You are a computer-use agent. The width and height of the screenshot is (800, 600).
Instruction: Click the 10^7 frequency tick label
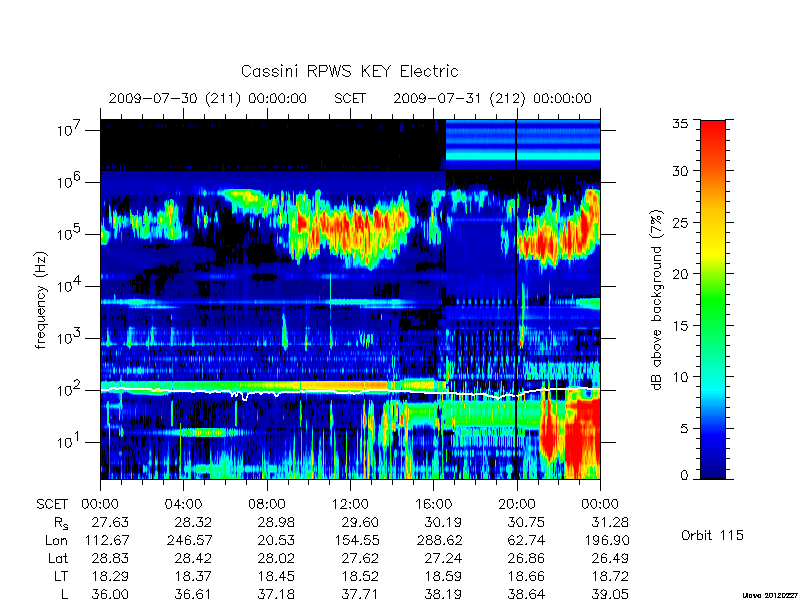click(70, 130)
